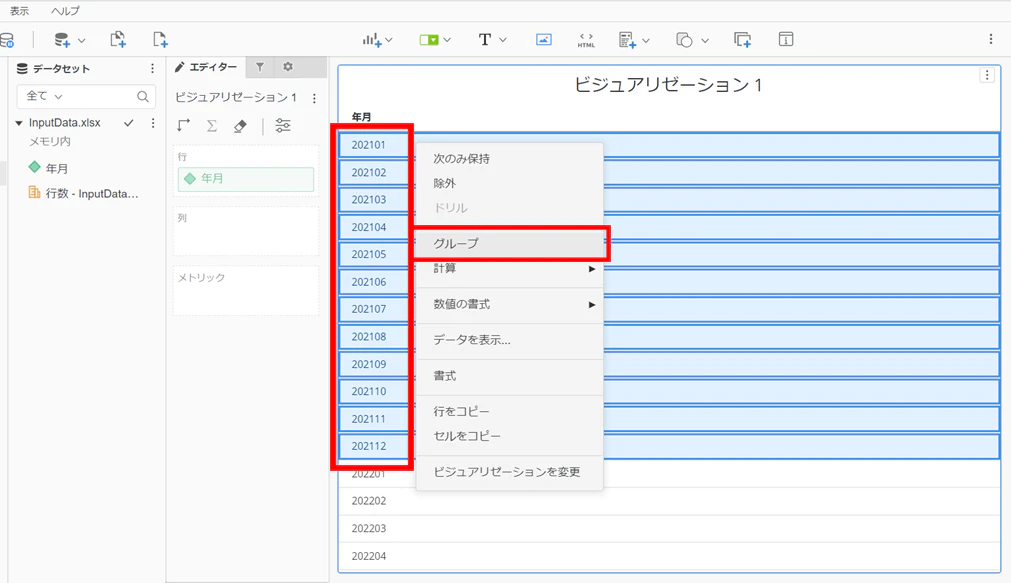Screen dimensions: 1011x583
Task: Click the ビジュアリゼーション 1 title
Action: coord(669,84)
